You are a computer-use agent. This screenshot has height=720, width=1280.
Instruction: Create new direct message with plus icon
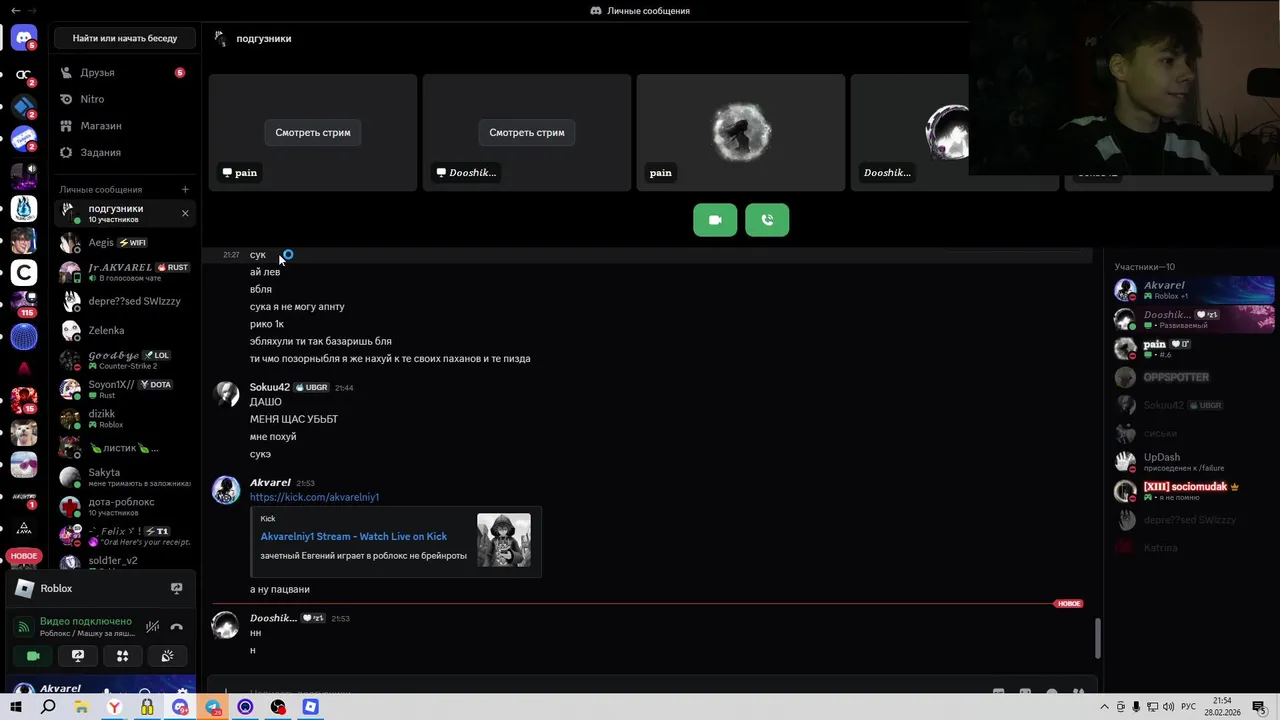click(185, 189)
